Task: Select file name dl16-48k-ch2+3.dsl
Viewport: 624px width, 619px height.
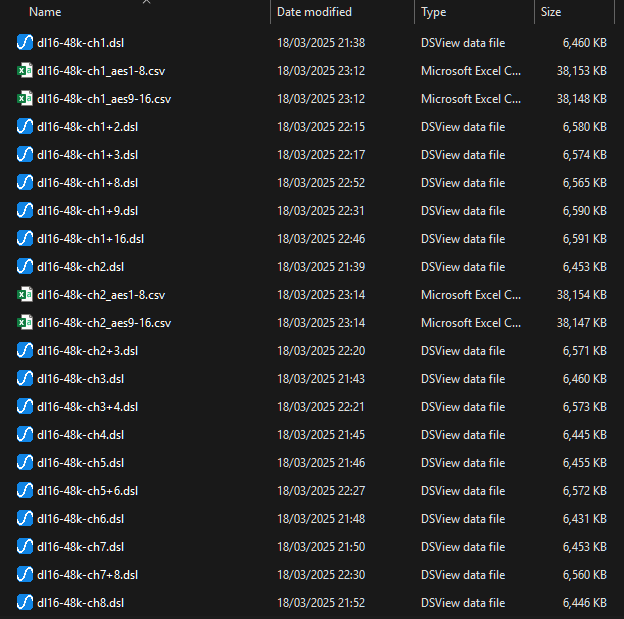Action: 87,351
